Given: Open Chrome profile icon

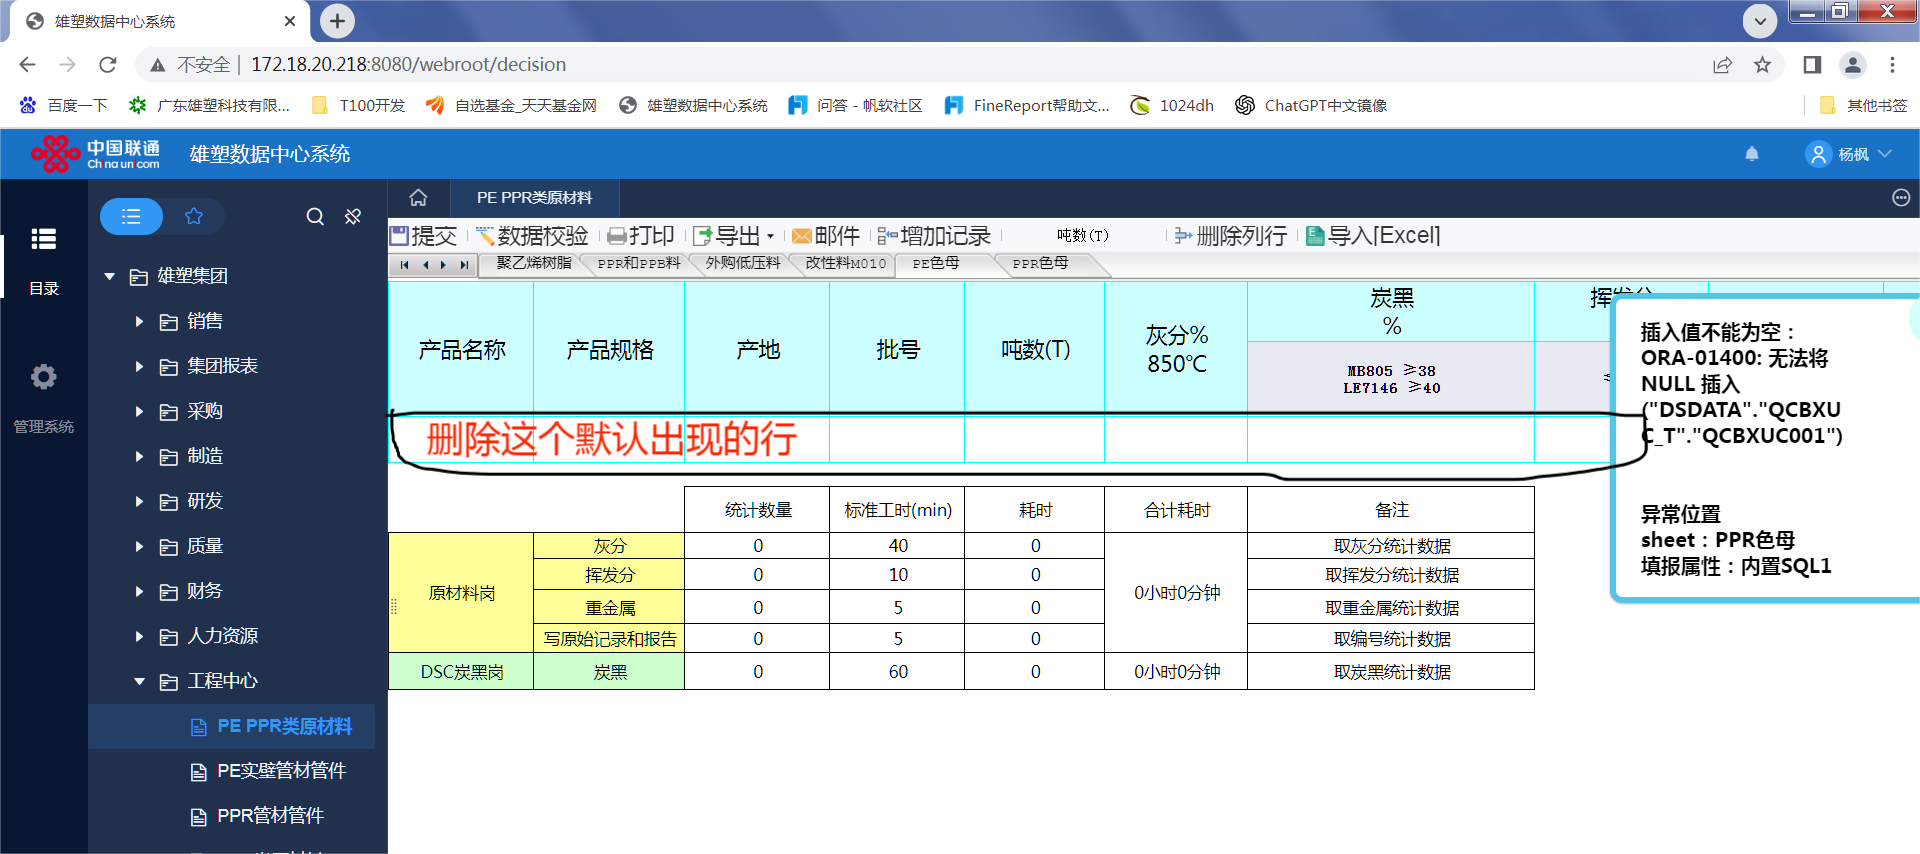Looking at the screenshot, I should (1853, 64).
